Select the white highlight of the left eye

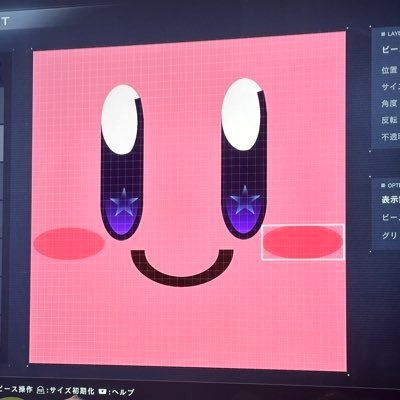pos(120,119)
